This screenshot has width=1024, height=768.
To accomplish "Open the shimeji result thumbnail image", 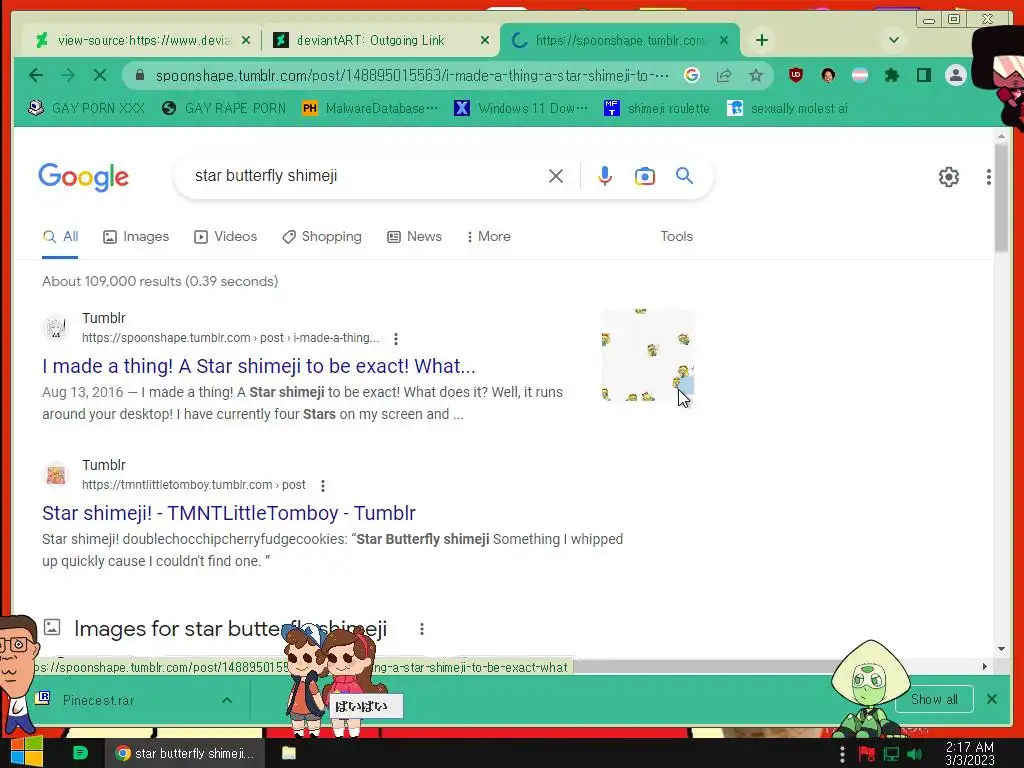I will (647, 355).
